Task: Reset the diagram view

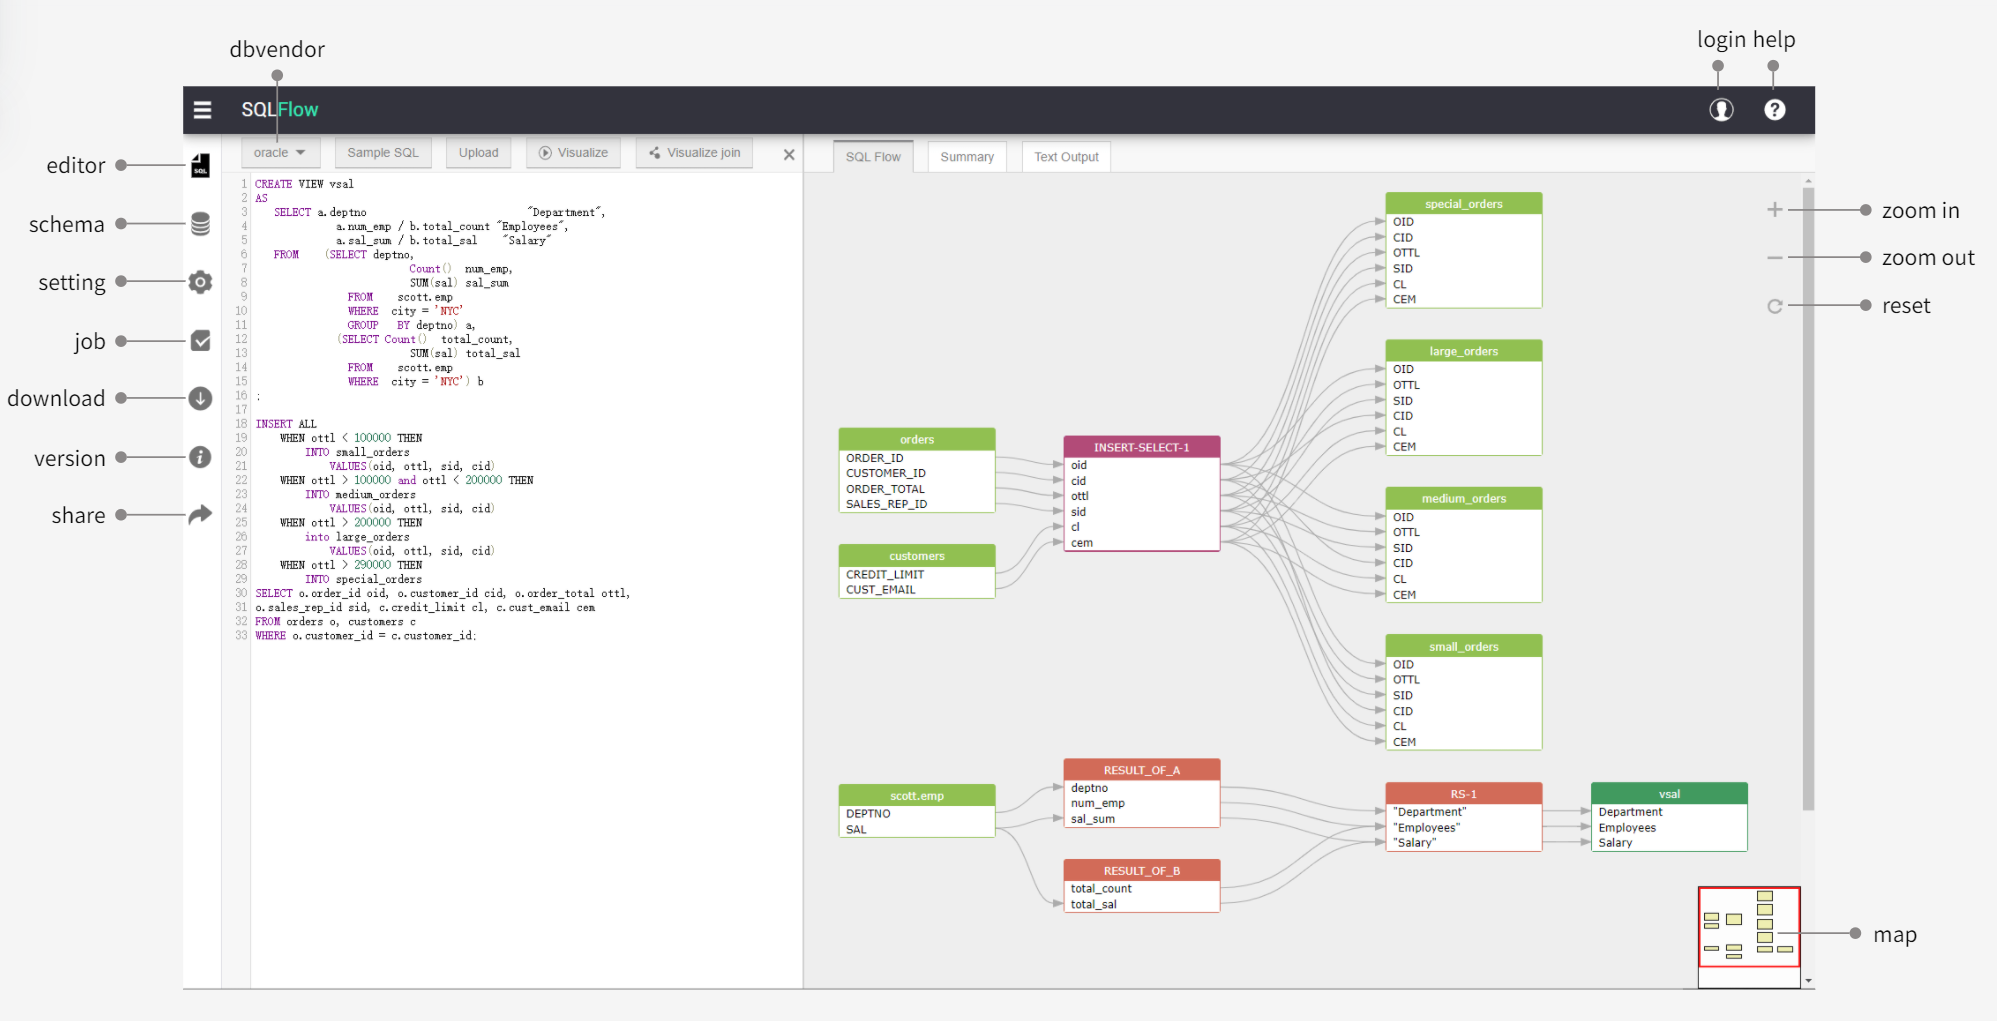Action: [x=1775, y=306]
